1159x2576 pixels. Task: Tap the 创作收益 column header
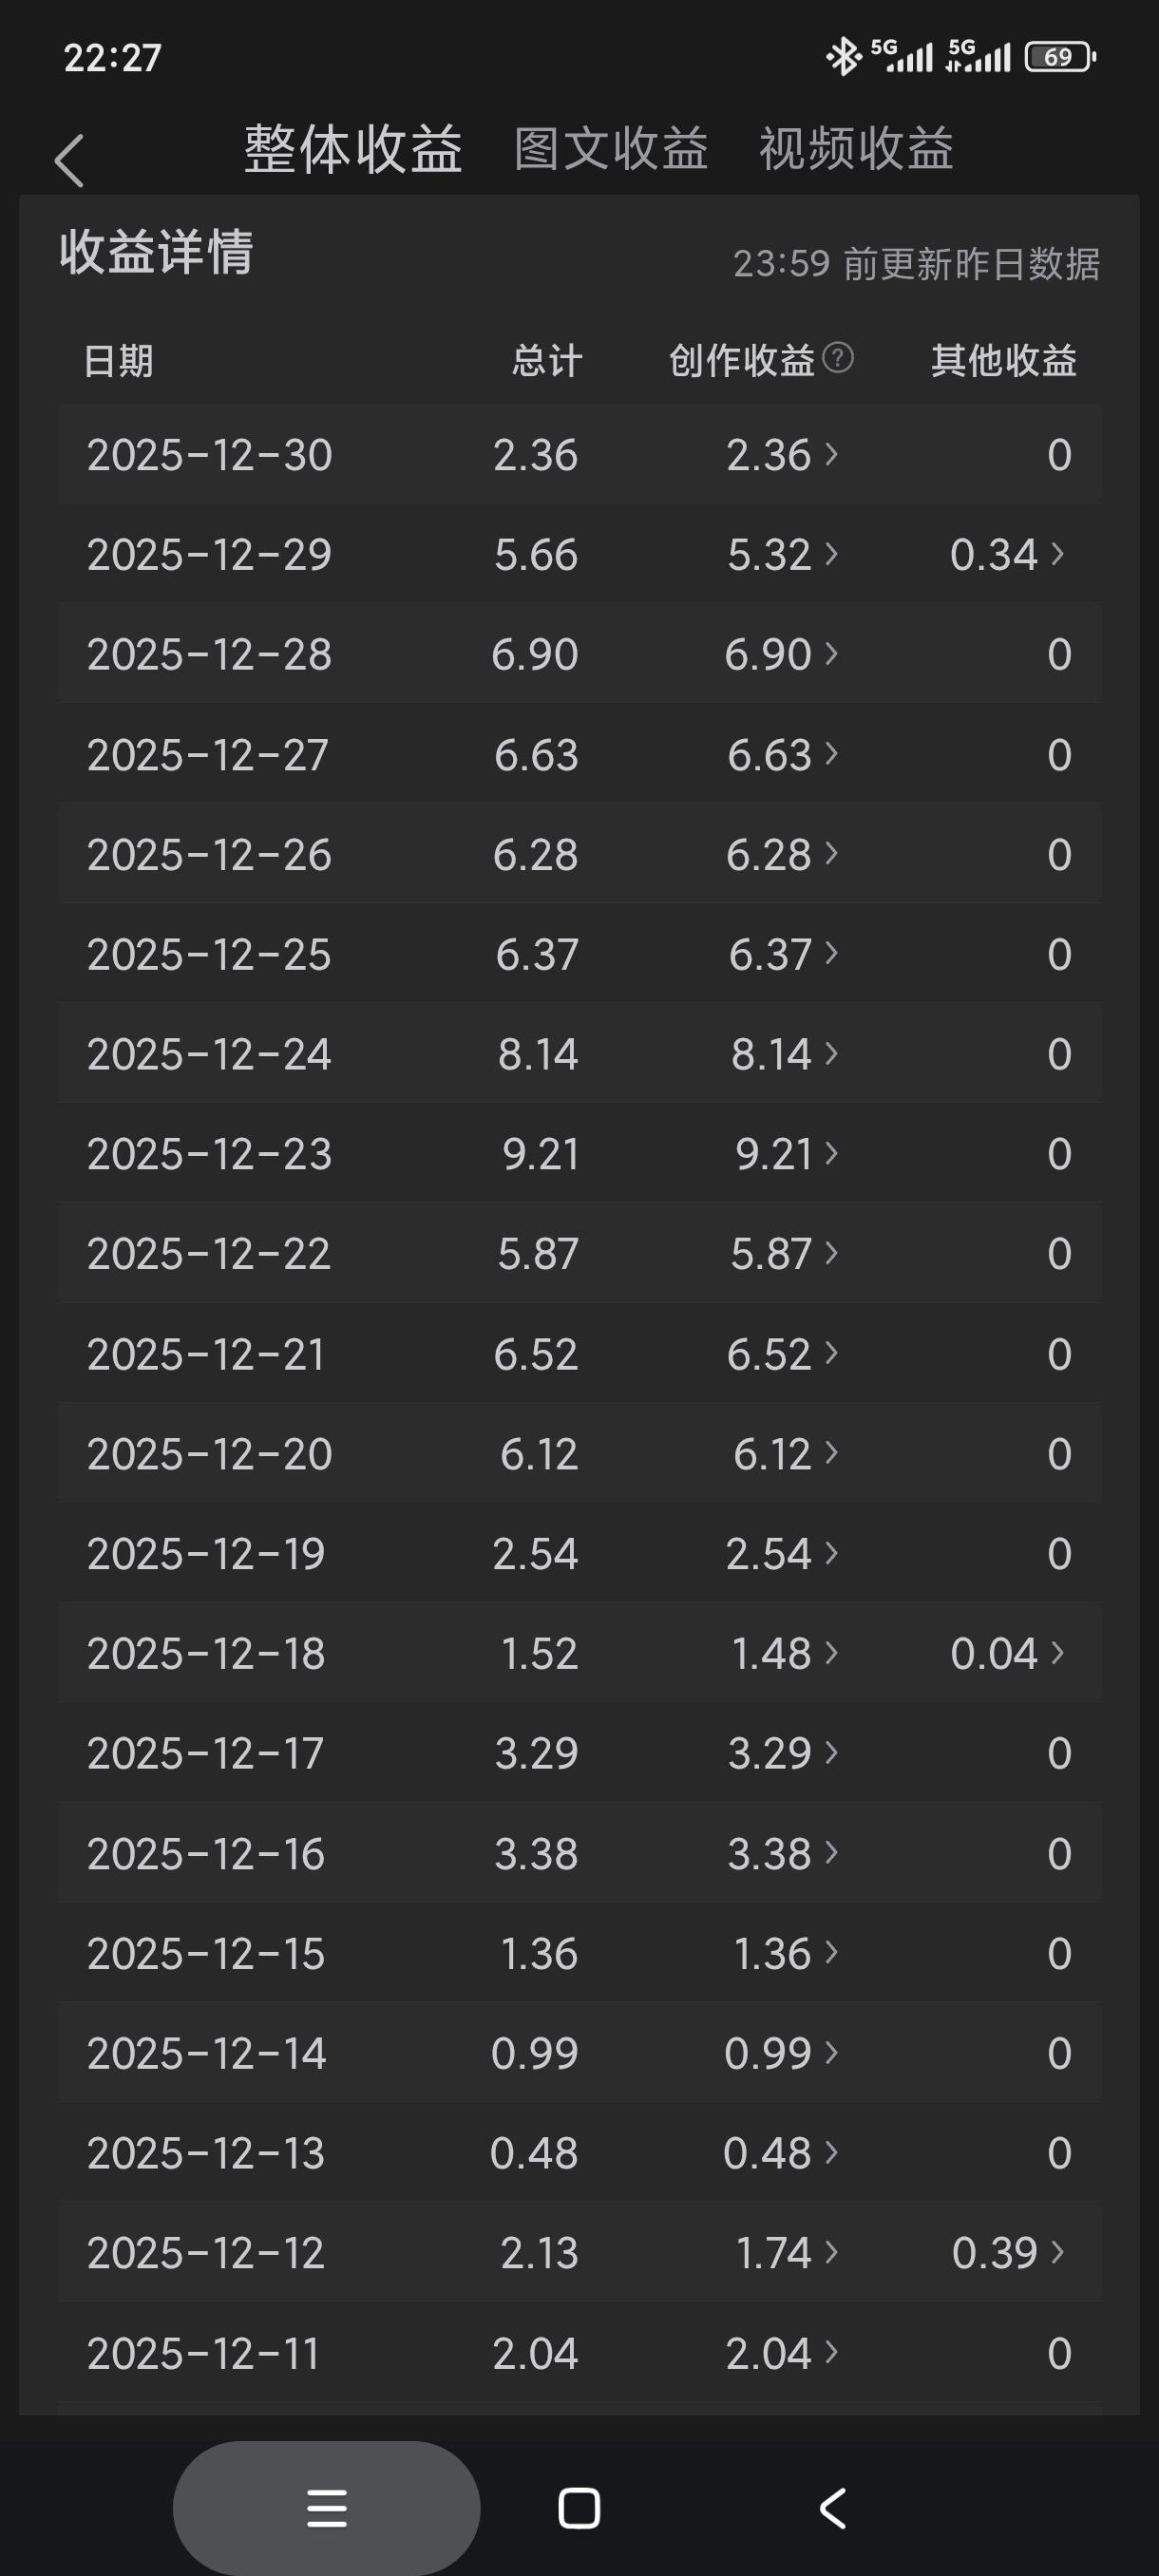click(x=741, y=361)
